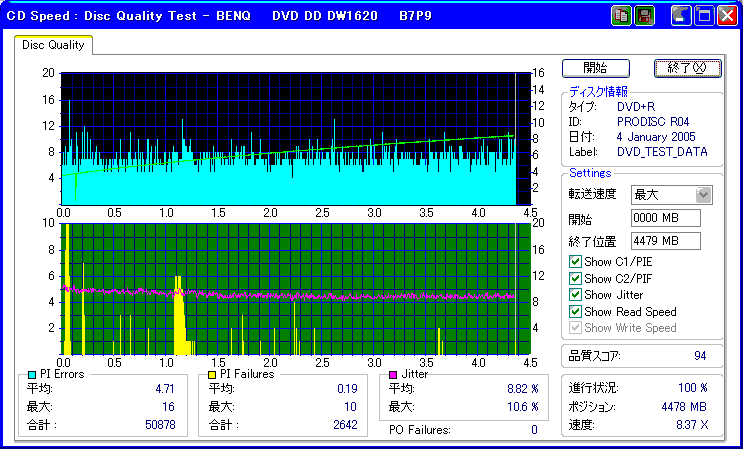Image resolution: width=743 pixels, height=449 pixels.
Task: Click the yellow PI Failures color swatch
Action: click(x=212, y=375)
